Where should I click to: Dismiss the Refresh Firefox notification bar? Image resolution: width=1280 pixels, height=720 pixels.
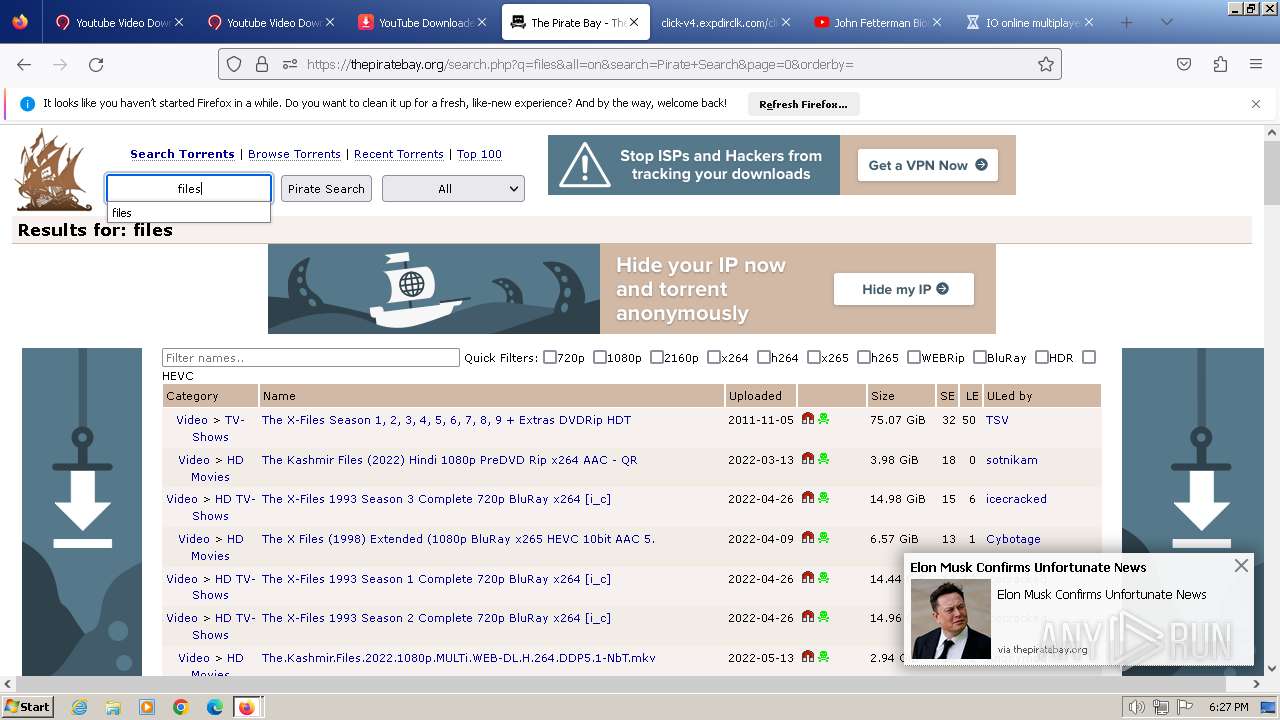click(1256, 103)
